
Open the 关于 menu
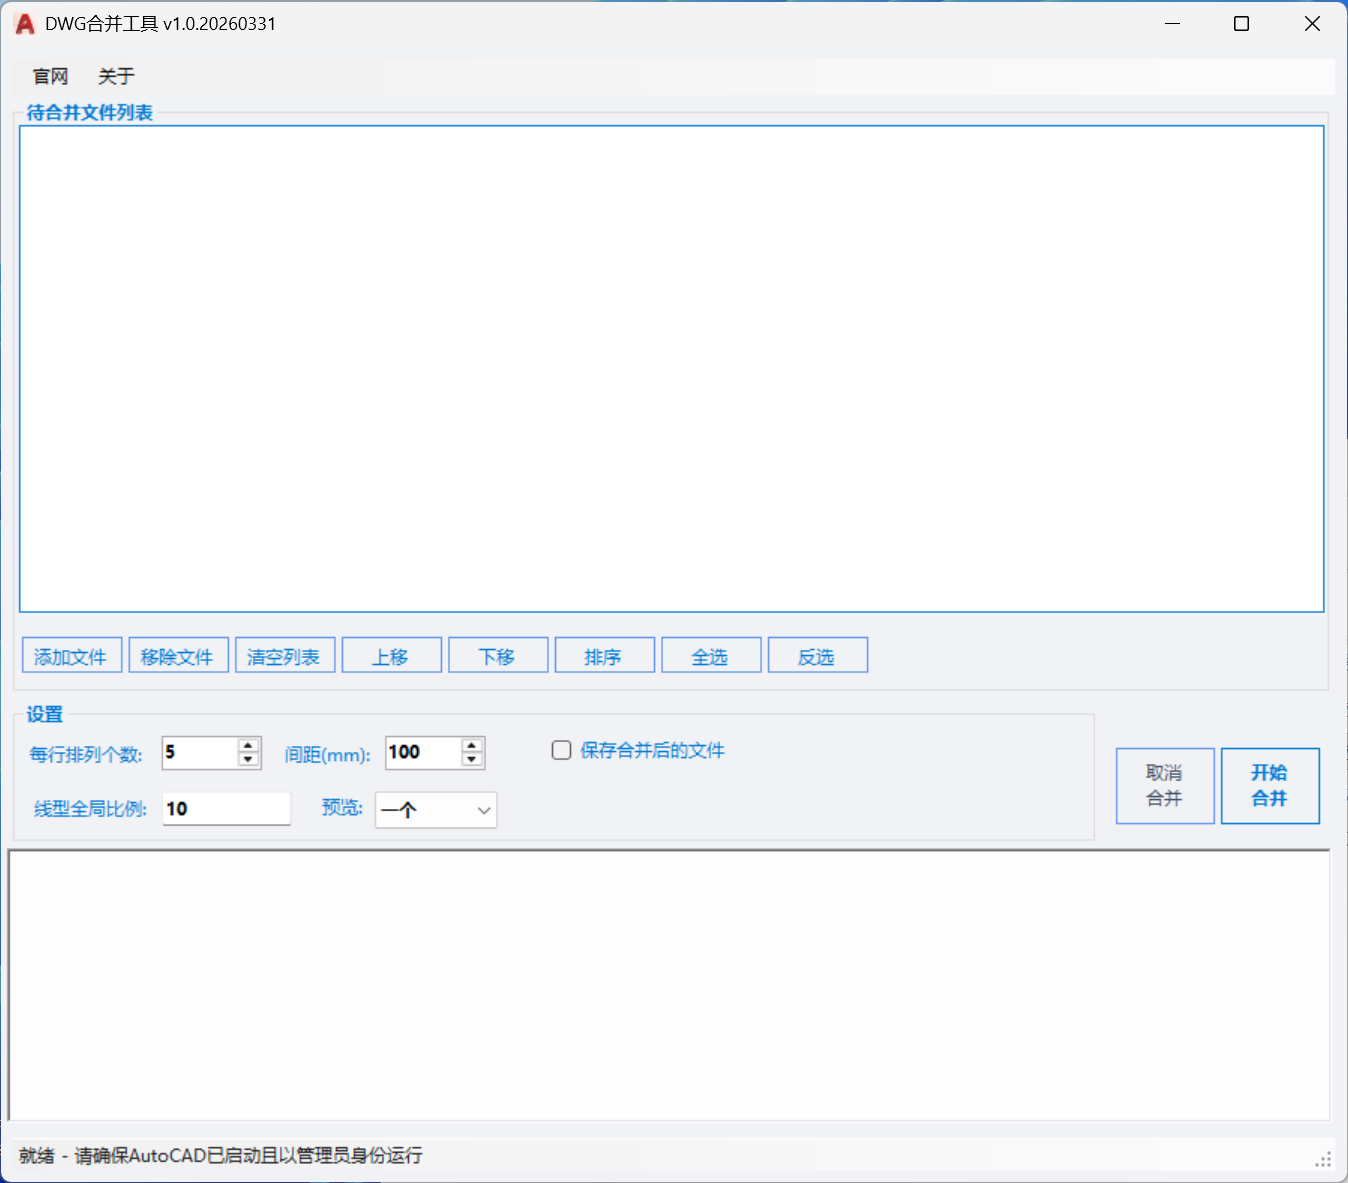tap(116, 76)
